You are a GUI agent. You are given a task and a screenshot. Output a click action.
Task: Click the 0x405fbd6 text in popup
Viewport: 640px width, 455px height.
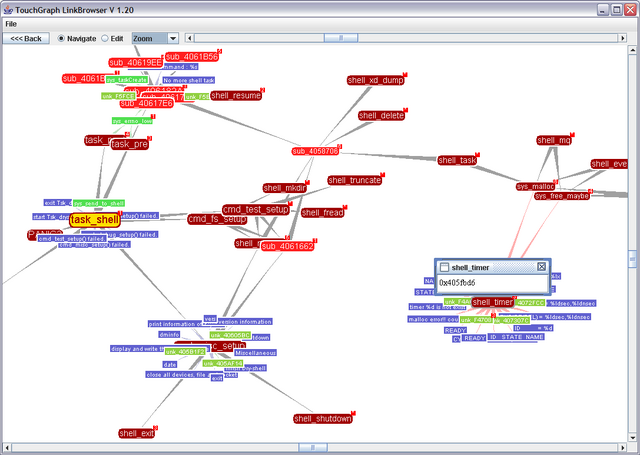[x=457, y=283]
